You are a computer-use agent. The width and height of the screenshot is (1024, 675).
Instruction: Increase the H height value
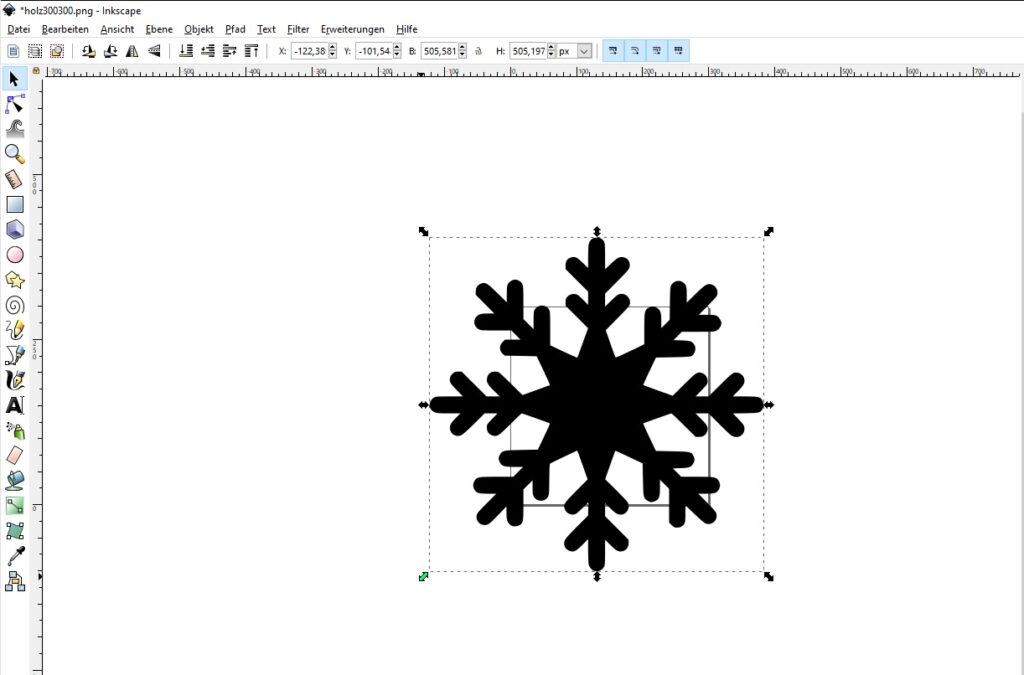[551, 47]
